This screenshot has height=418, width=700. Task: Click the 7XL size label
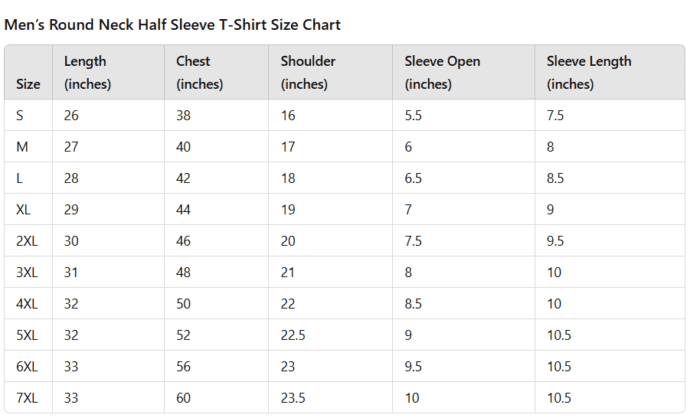coord(27,398)
